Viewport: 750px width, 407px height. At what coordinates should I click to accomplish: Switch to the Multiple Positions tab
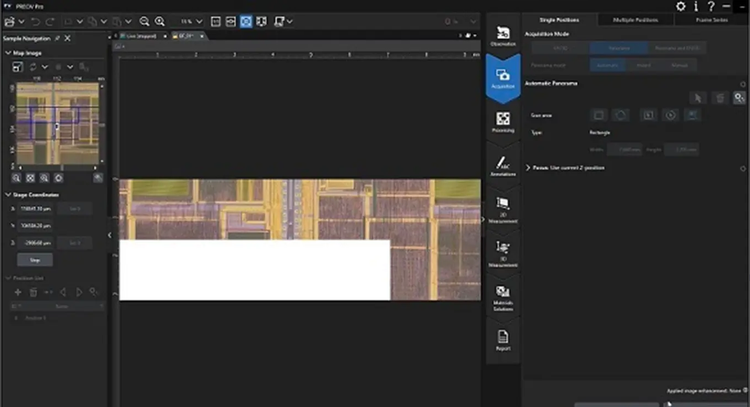click(x=635, y=20)
